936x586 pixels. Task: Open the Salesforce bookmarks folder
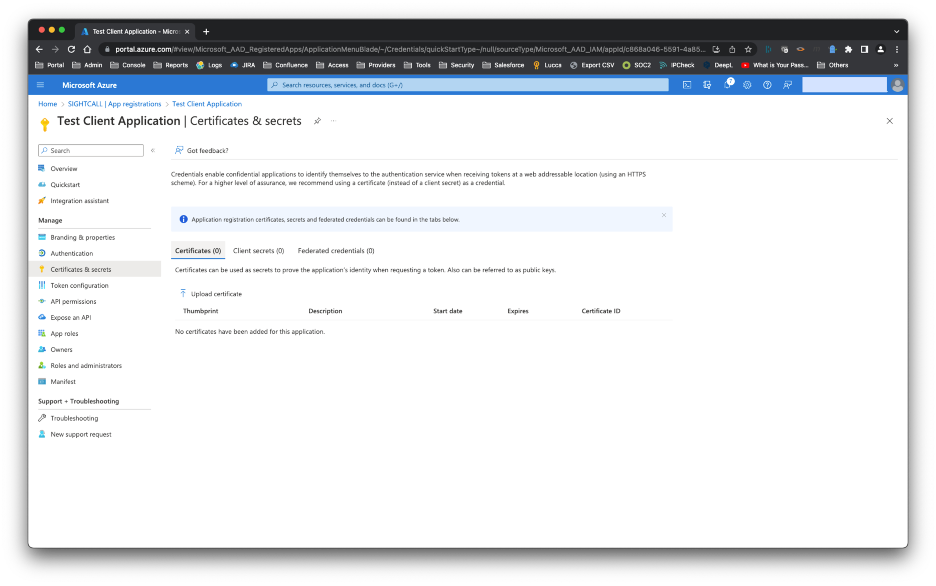point(503,65)
